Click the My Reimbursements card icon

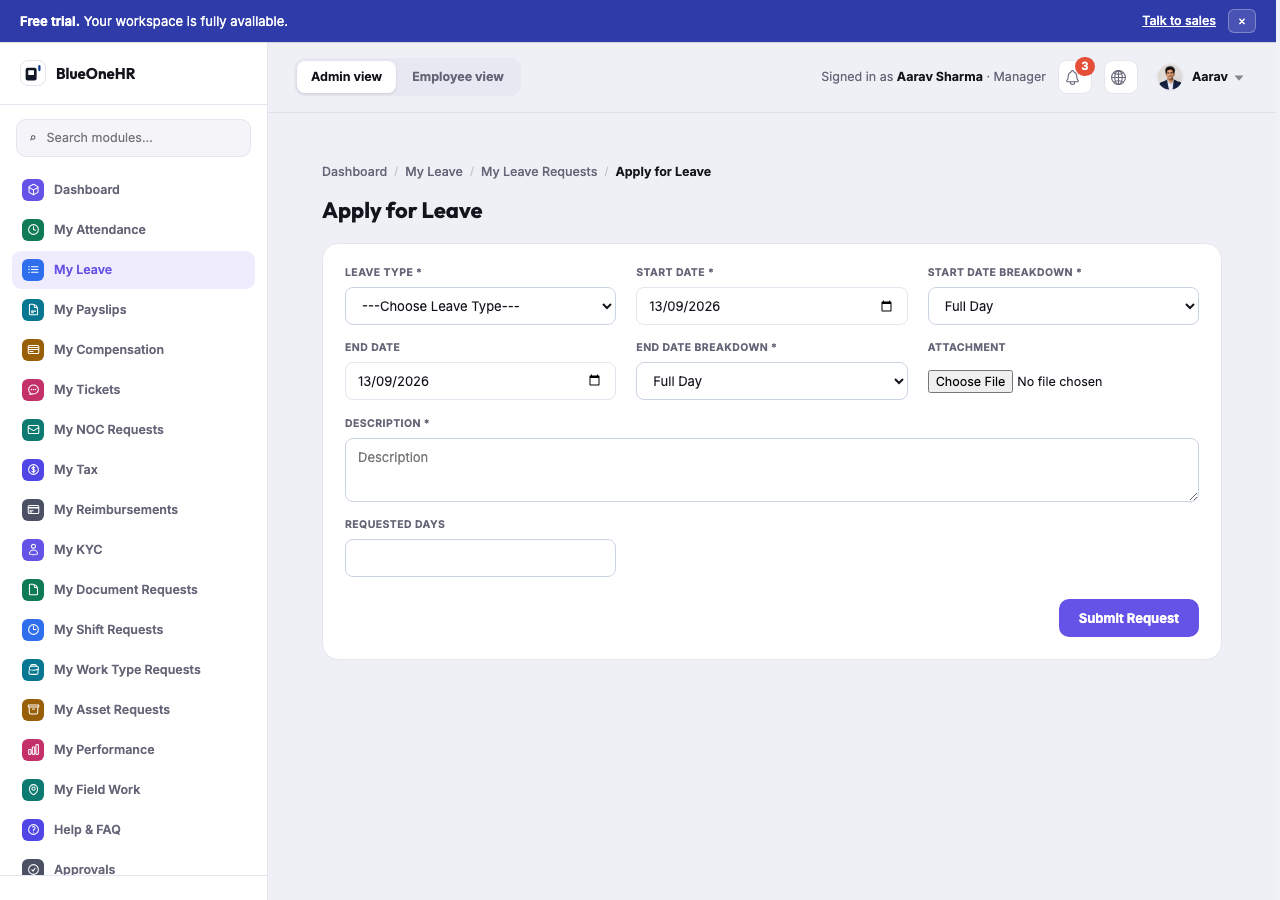[x=33, y=510]
